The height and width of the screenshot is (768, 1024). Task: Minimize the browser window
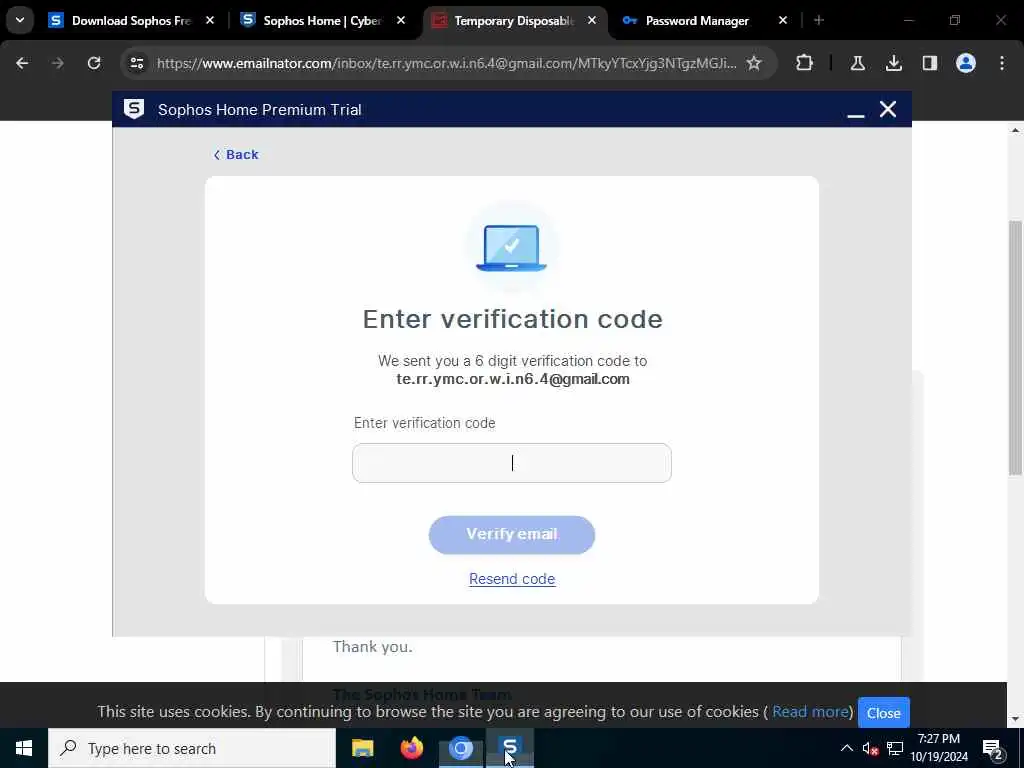tap(908, 21)
